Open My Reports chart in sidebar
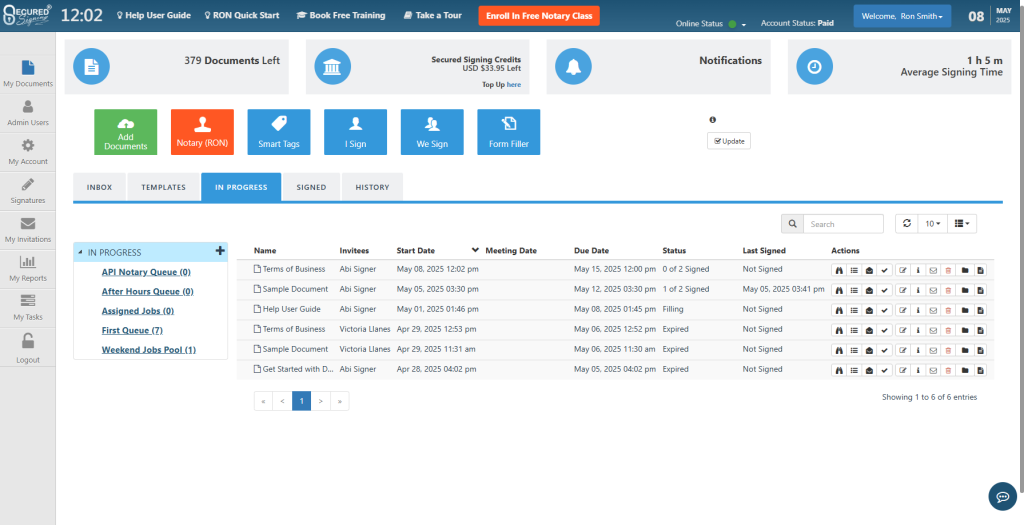This screenshot has height=525, width=1024. [x=27, y=268]
